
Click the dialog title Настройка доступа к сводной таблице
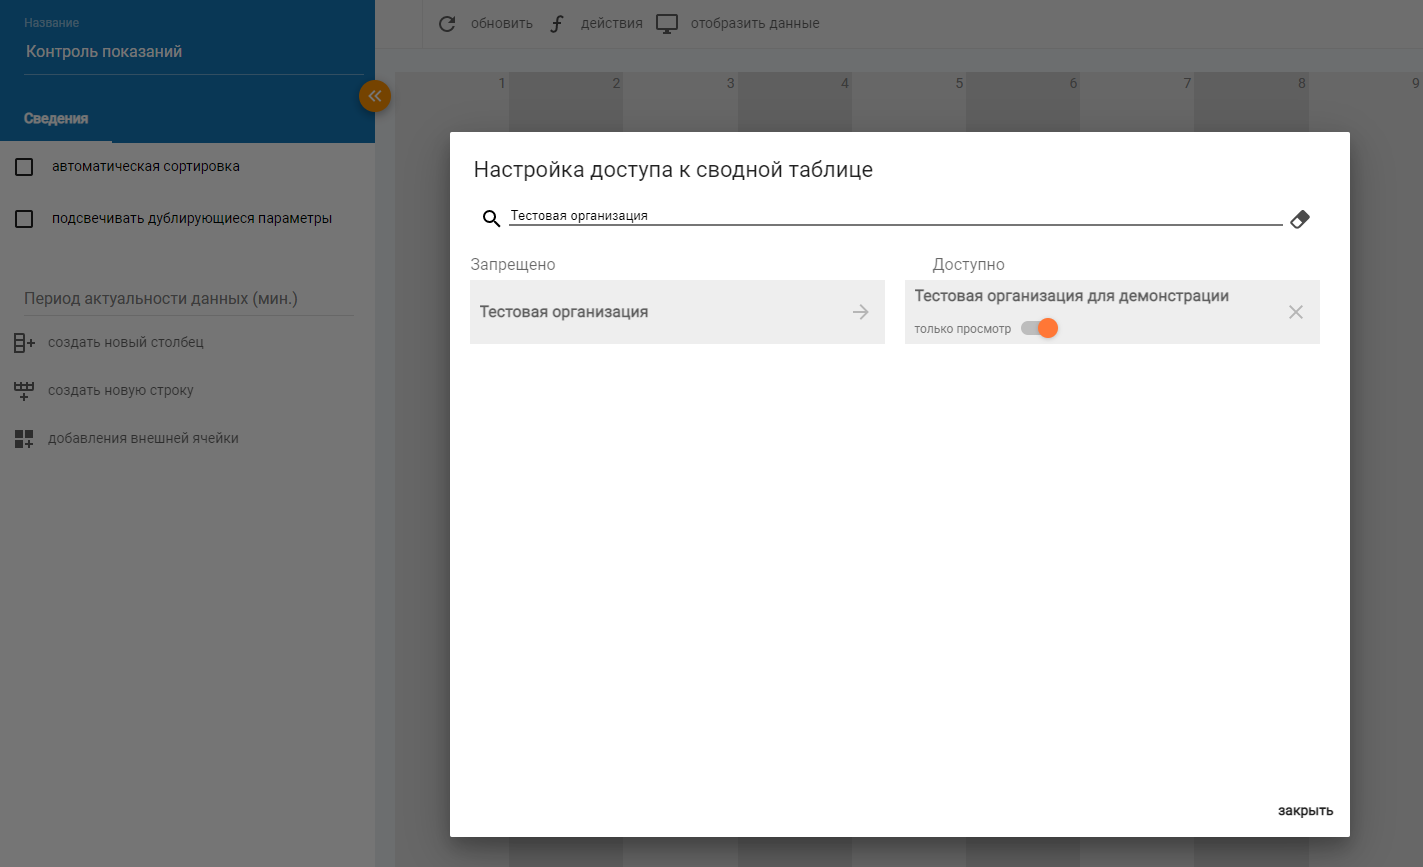[673, 170]
